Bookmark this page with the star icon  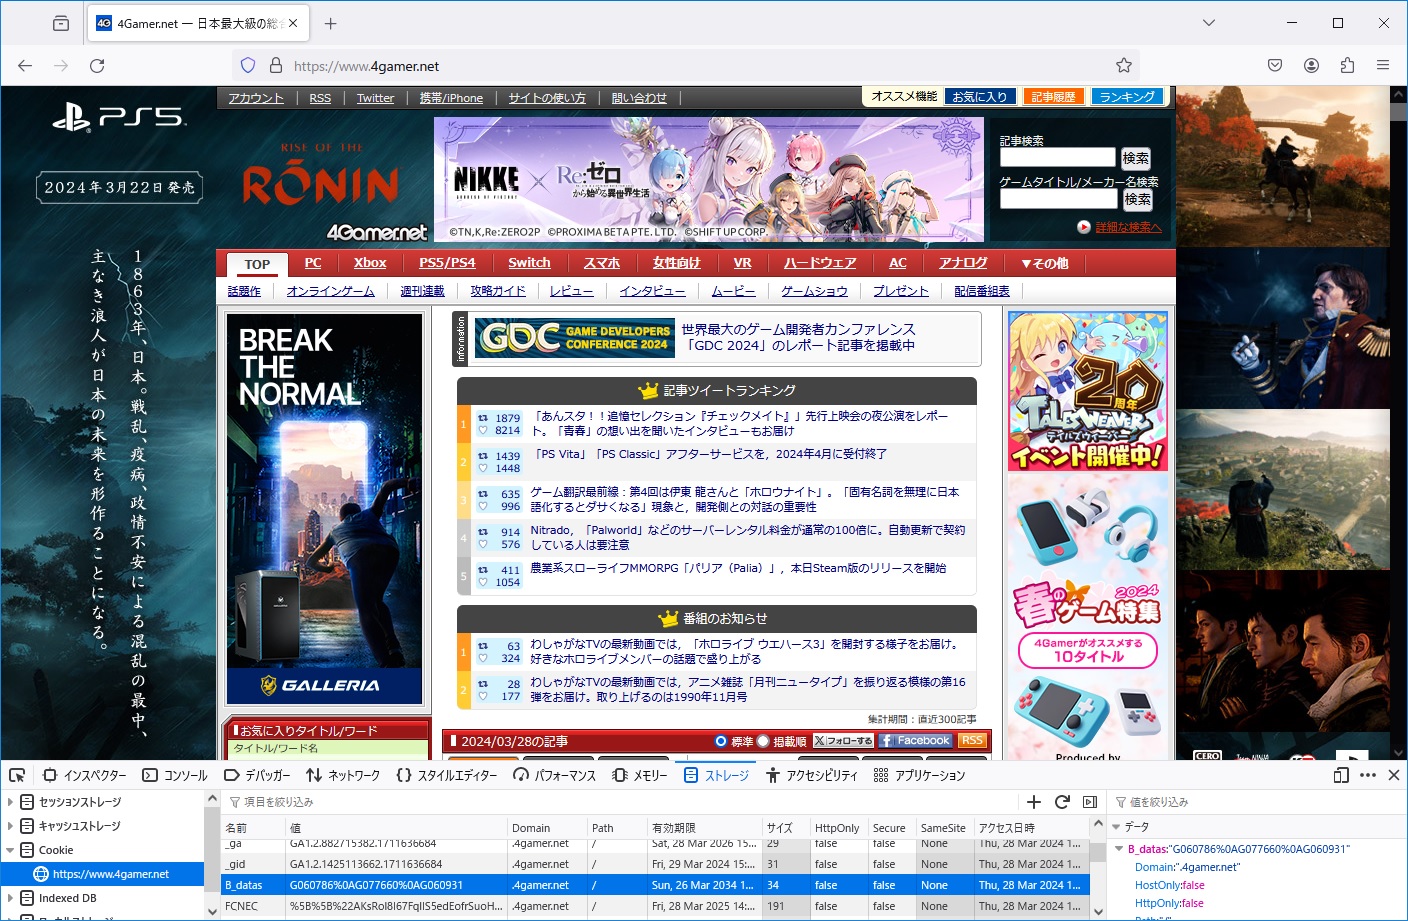pos(1124,66)
